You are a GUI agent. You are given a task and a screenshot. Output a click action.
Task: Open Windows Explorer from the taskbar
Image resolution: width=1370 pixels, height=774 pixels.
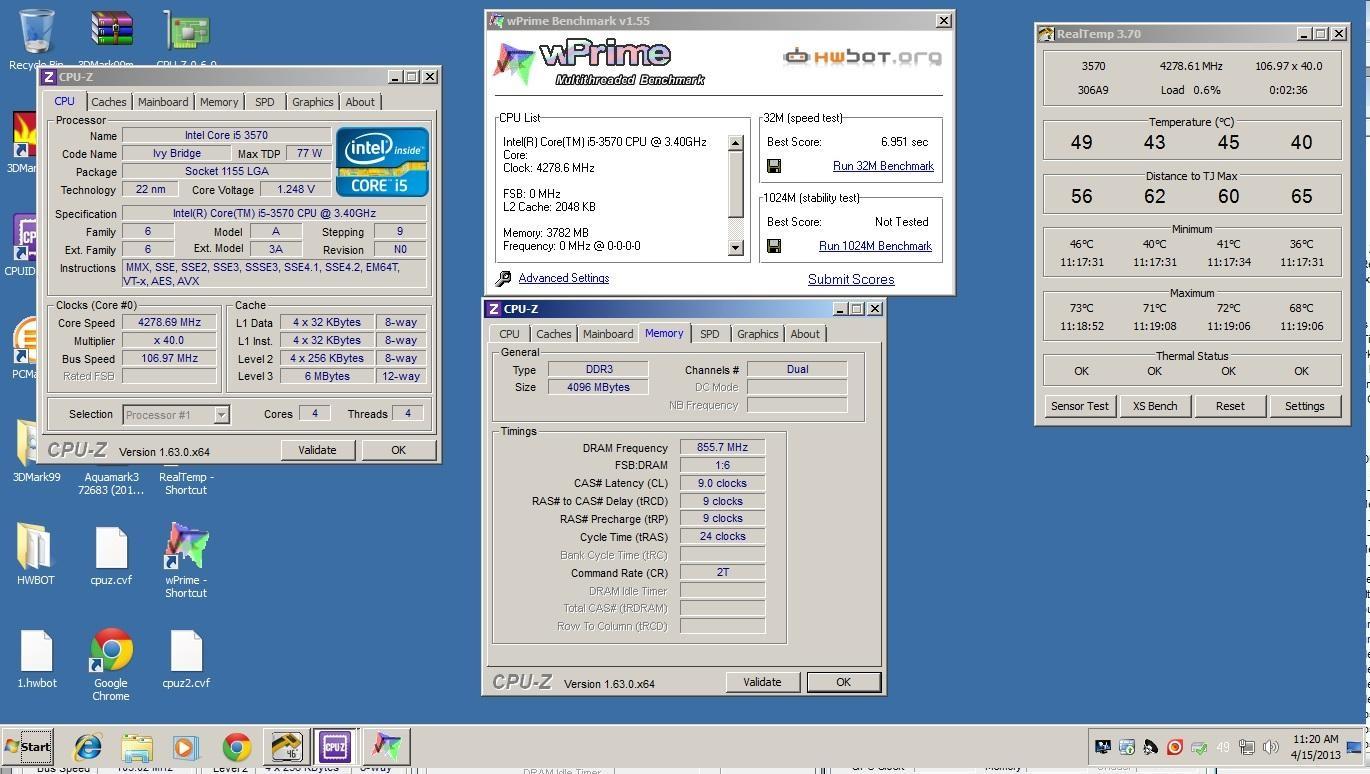(x=137, y=747)
